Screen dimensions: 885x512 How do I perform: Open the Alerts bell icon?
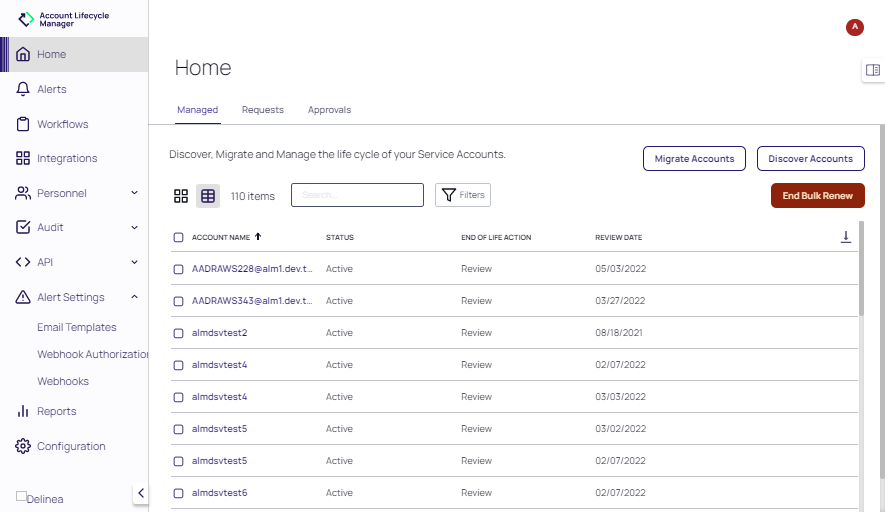[x=23, y=89]
